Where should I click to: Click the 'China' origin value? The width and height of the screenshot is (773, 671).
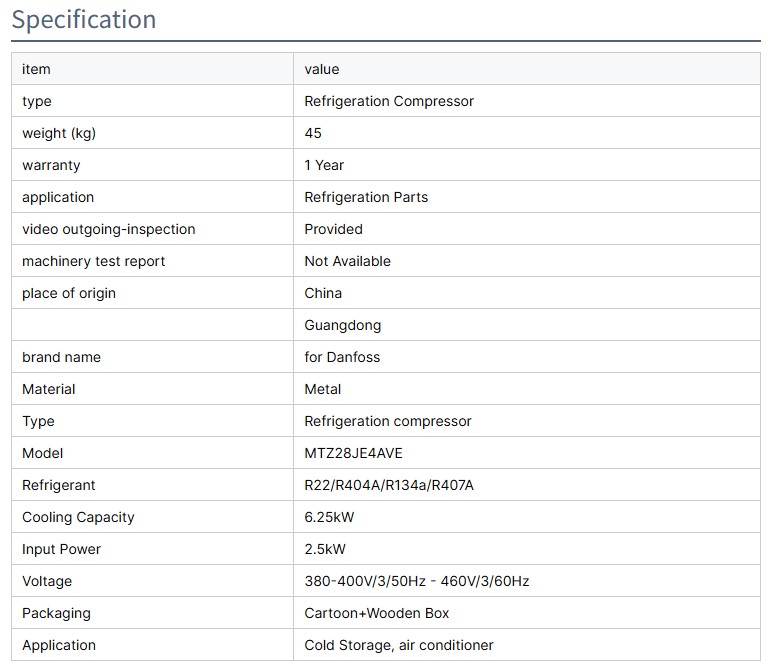tap(323, 293)
